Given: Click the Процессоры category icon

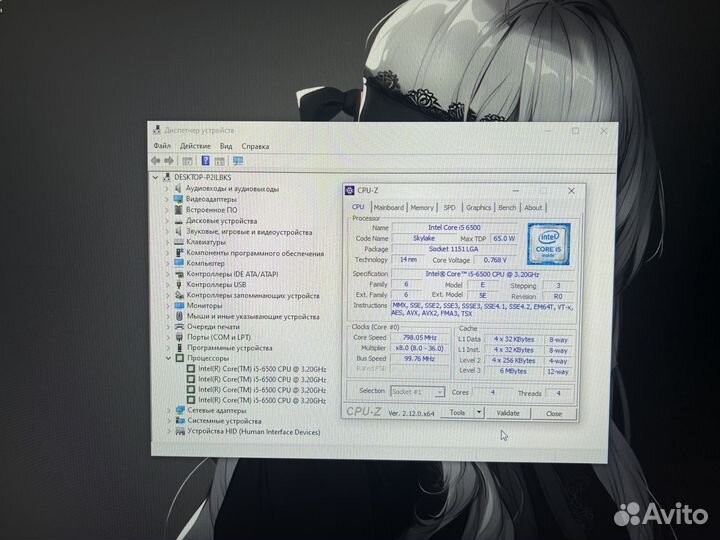Looking at the screenshot, I should point(180,358).
